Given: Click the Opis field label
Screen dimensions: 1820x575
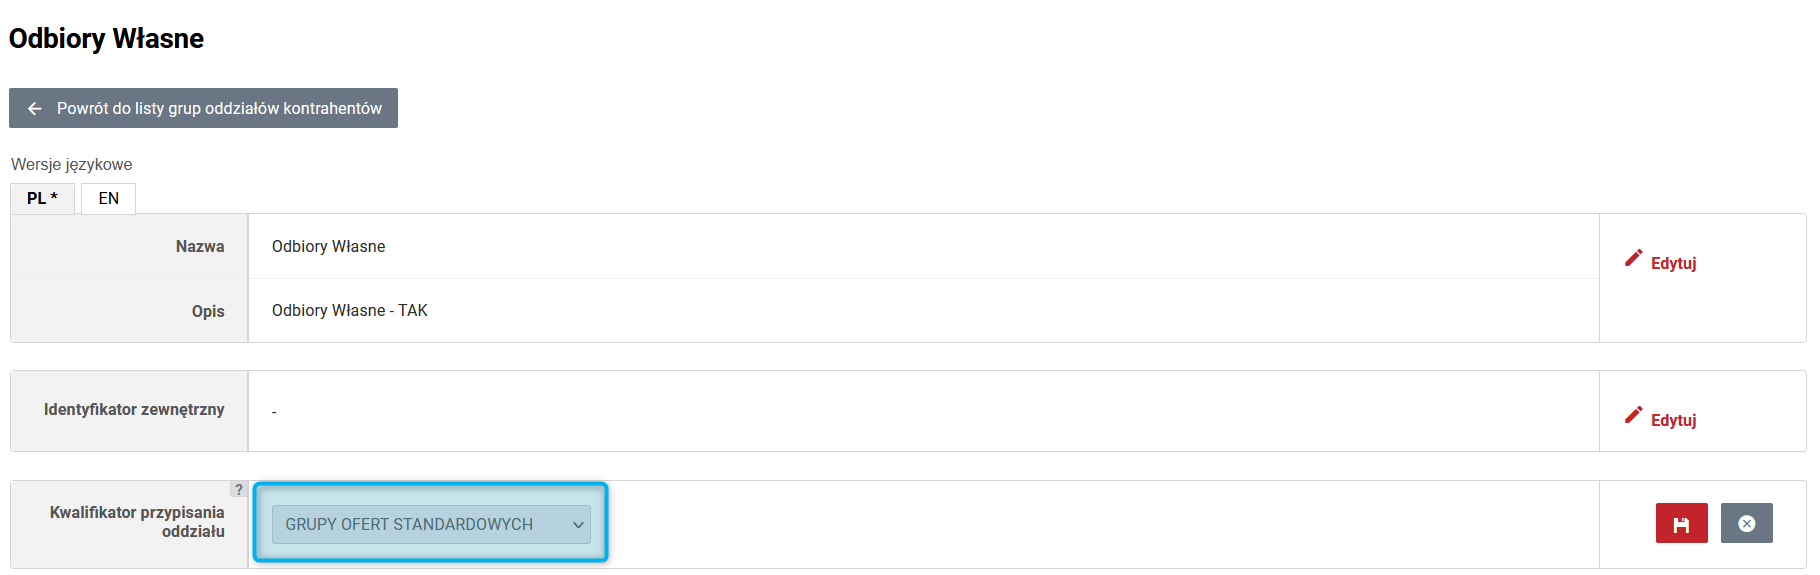Looking at the screenshot, I should (x=208, y=311).
